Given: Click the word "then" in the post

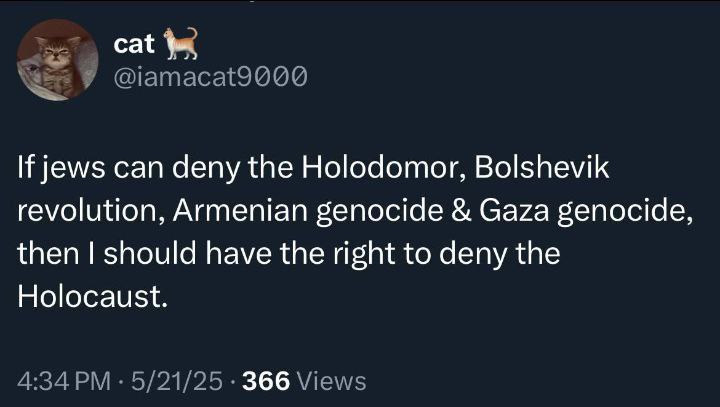Looking at the screenshot, I should pos(48,254).
